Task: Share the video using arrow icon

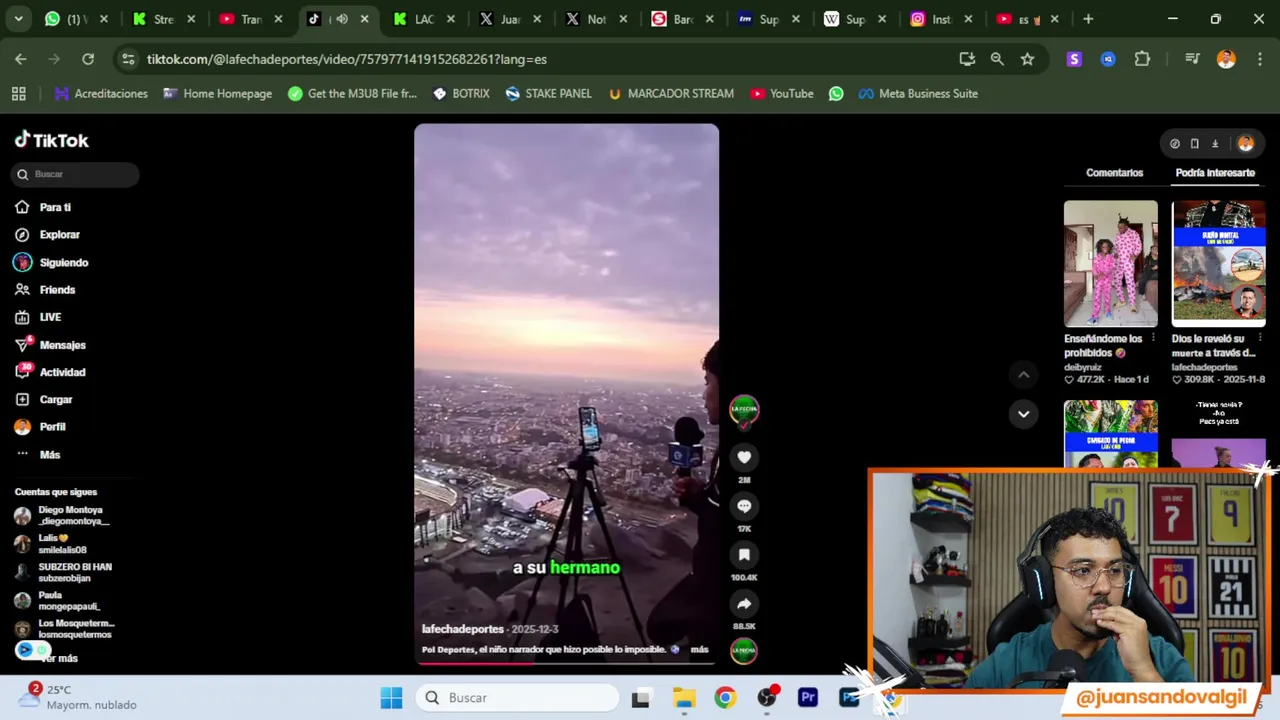Action: 744,604
